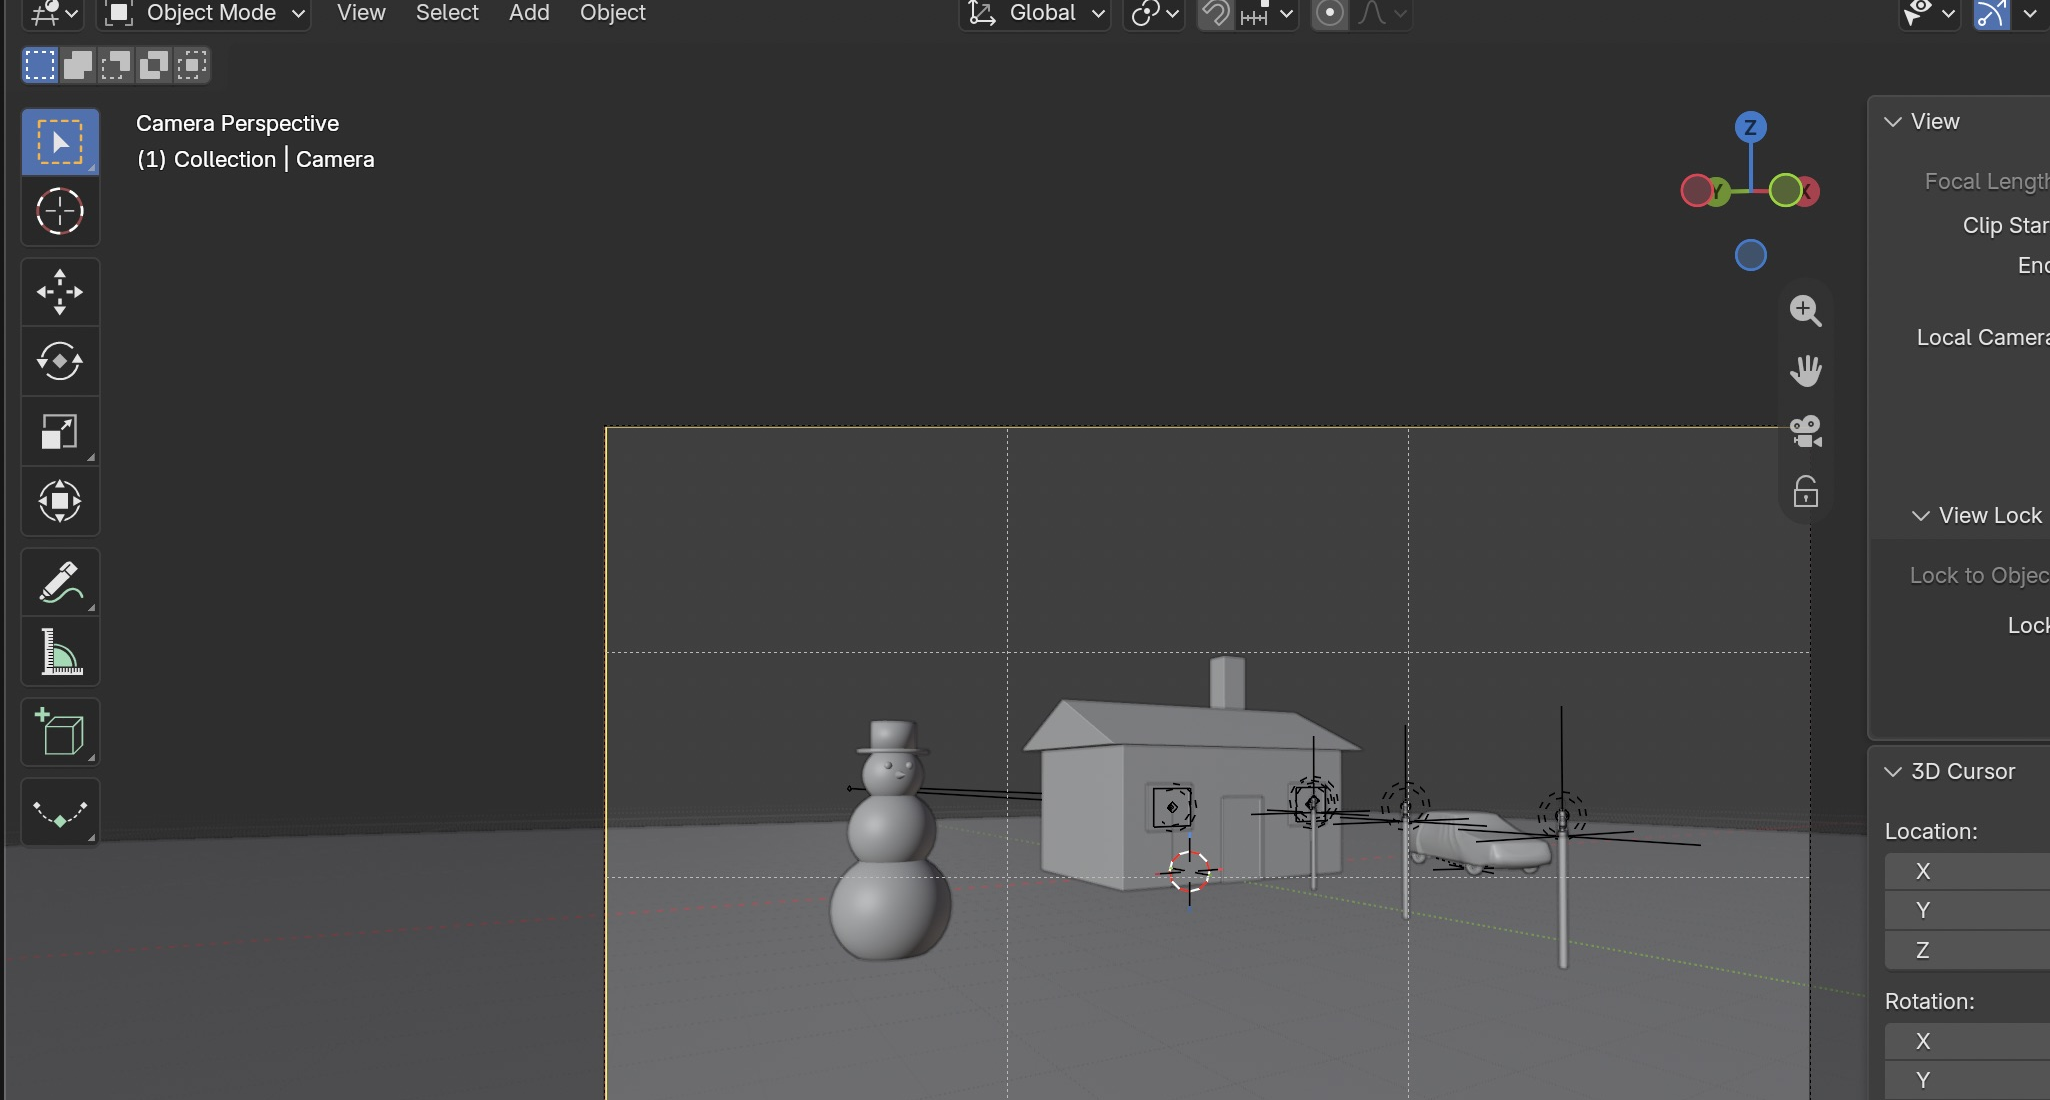Image resolution: width=2050 pixels, height=1100 pixels.
Task: Open the Object Mode dropdown
Action: [204, 13]
